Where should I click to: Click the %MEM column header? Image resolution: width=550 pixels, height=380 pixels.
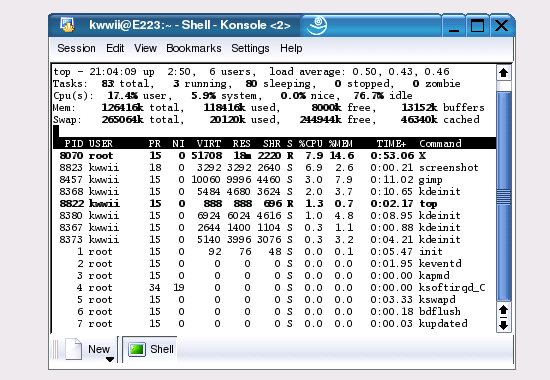341,144
